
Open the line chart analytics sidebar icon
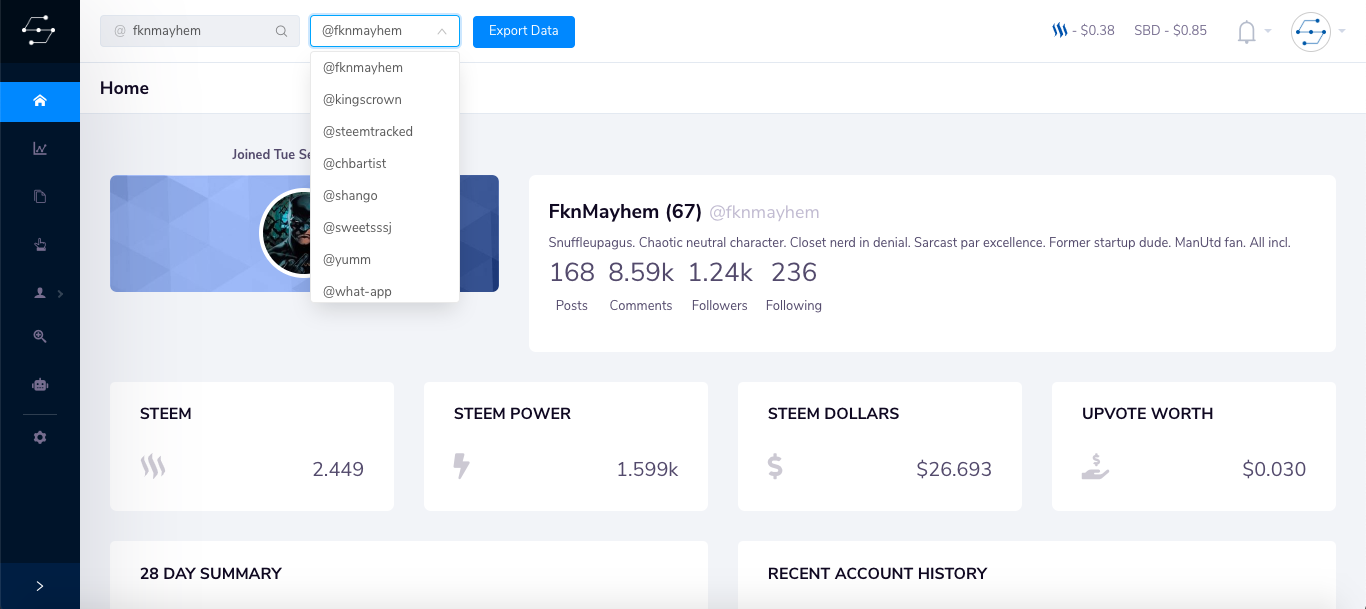[x=40, y=149]
